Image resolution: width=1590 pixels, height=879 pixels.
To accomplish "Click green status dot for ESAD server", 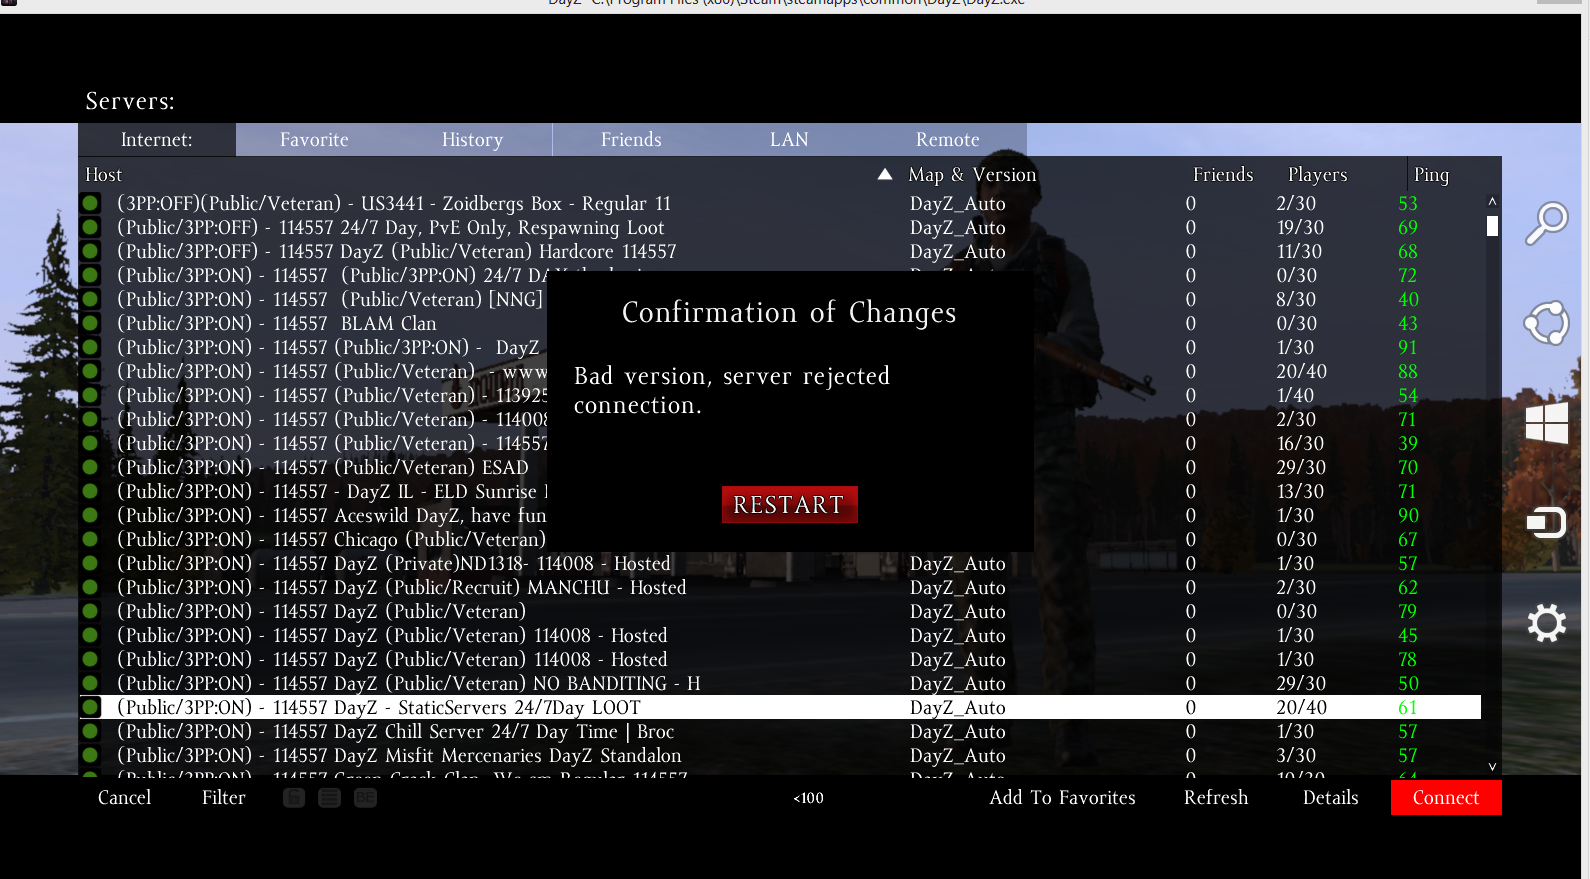I will 91,467.
